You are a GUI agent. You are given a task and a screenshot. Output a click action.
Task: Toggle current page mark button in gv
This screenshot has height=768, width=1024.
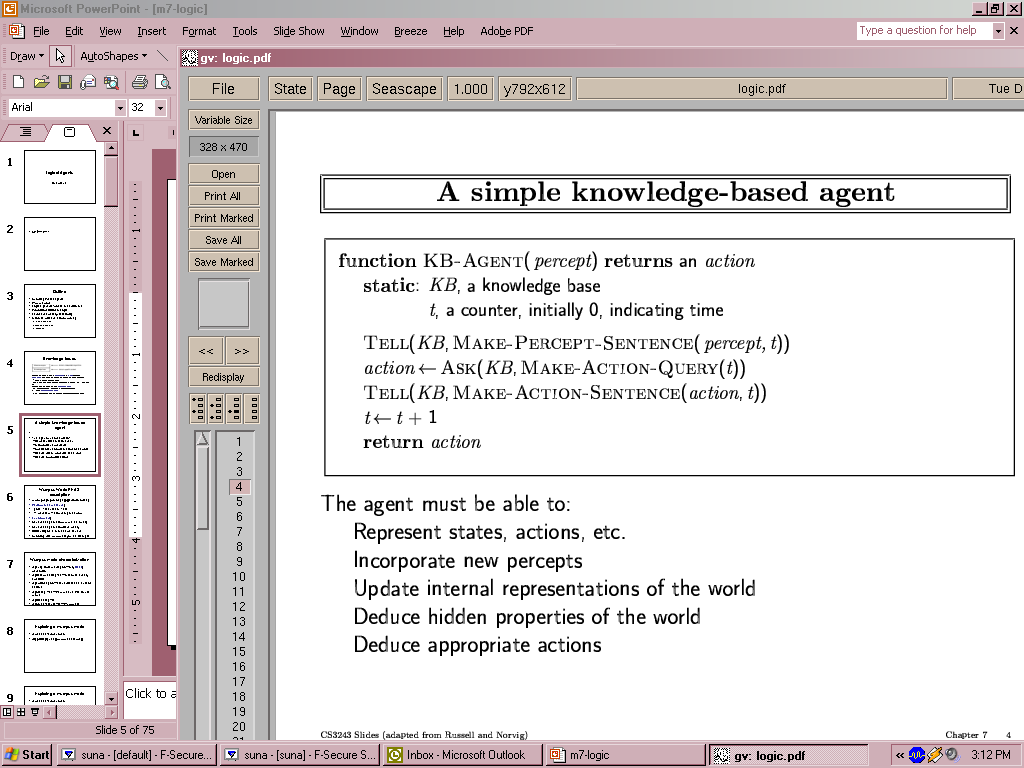coord(234,408)
